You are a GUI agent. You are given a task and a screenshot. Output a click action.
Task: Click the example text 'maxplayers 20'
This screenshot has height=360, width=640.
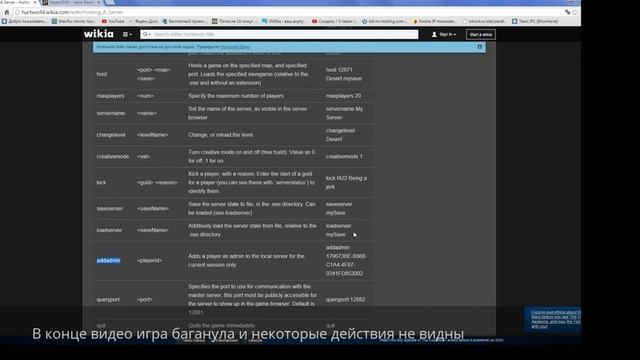[x=343, y=96]
